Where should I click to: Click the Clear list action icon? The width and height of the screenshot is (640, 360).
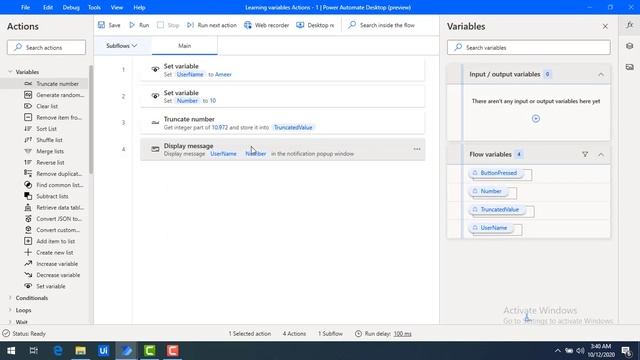click(x=28, y=106)
